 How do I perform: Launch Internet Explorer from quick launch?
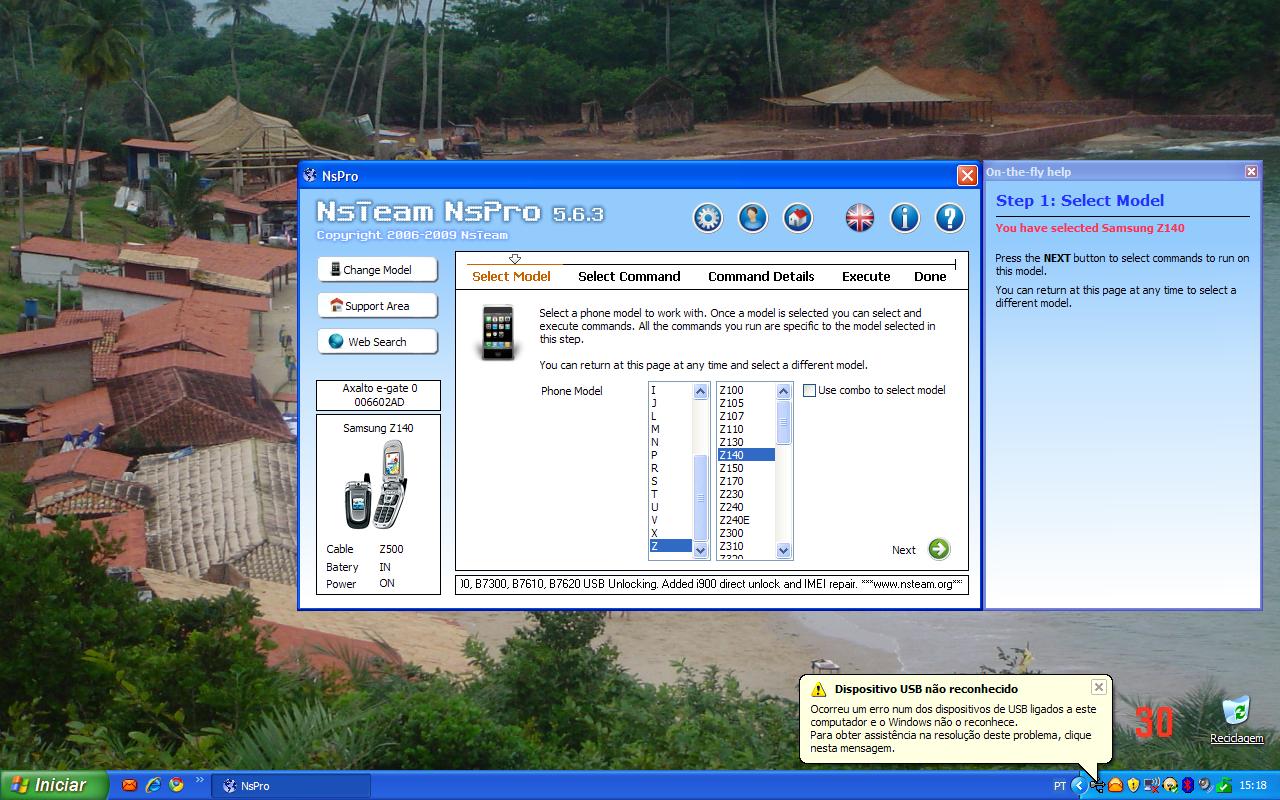[153, 786]
